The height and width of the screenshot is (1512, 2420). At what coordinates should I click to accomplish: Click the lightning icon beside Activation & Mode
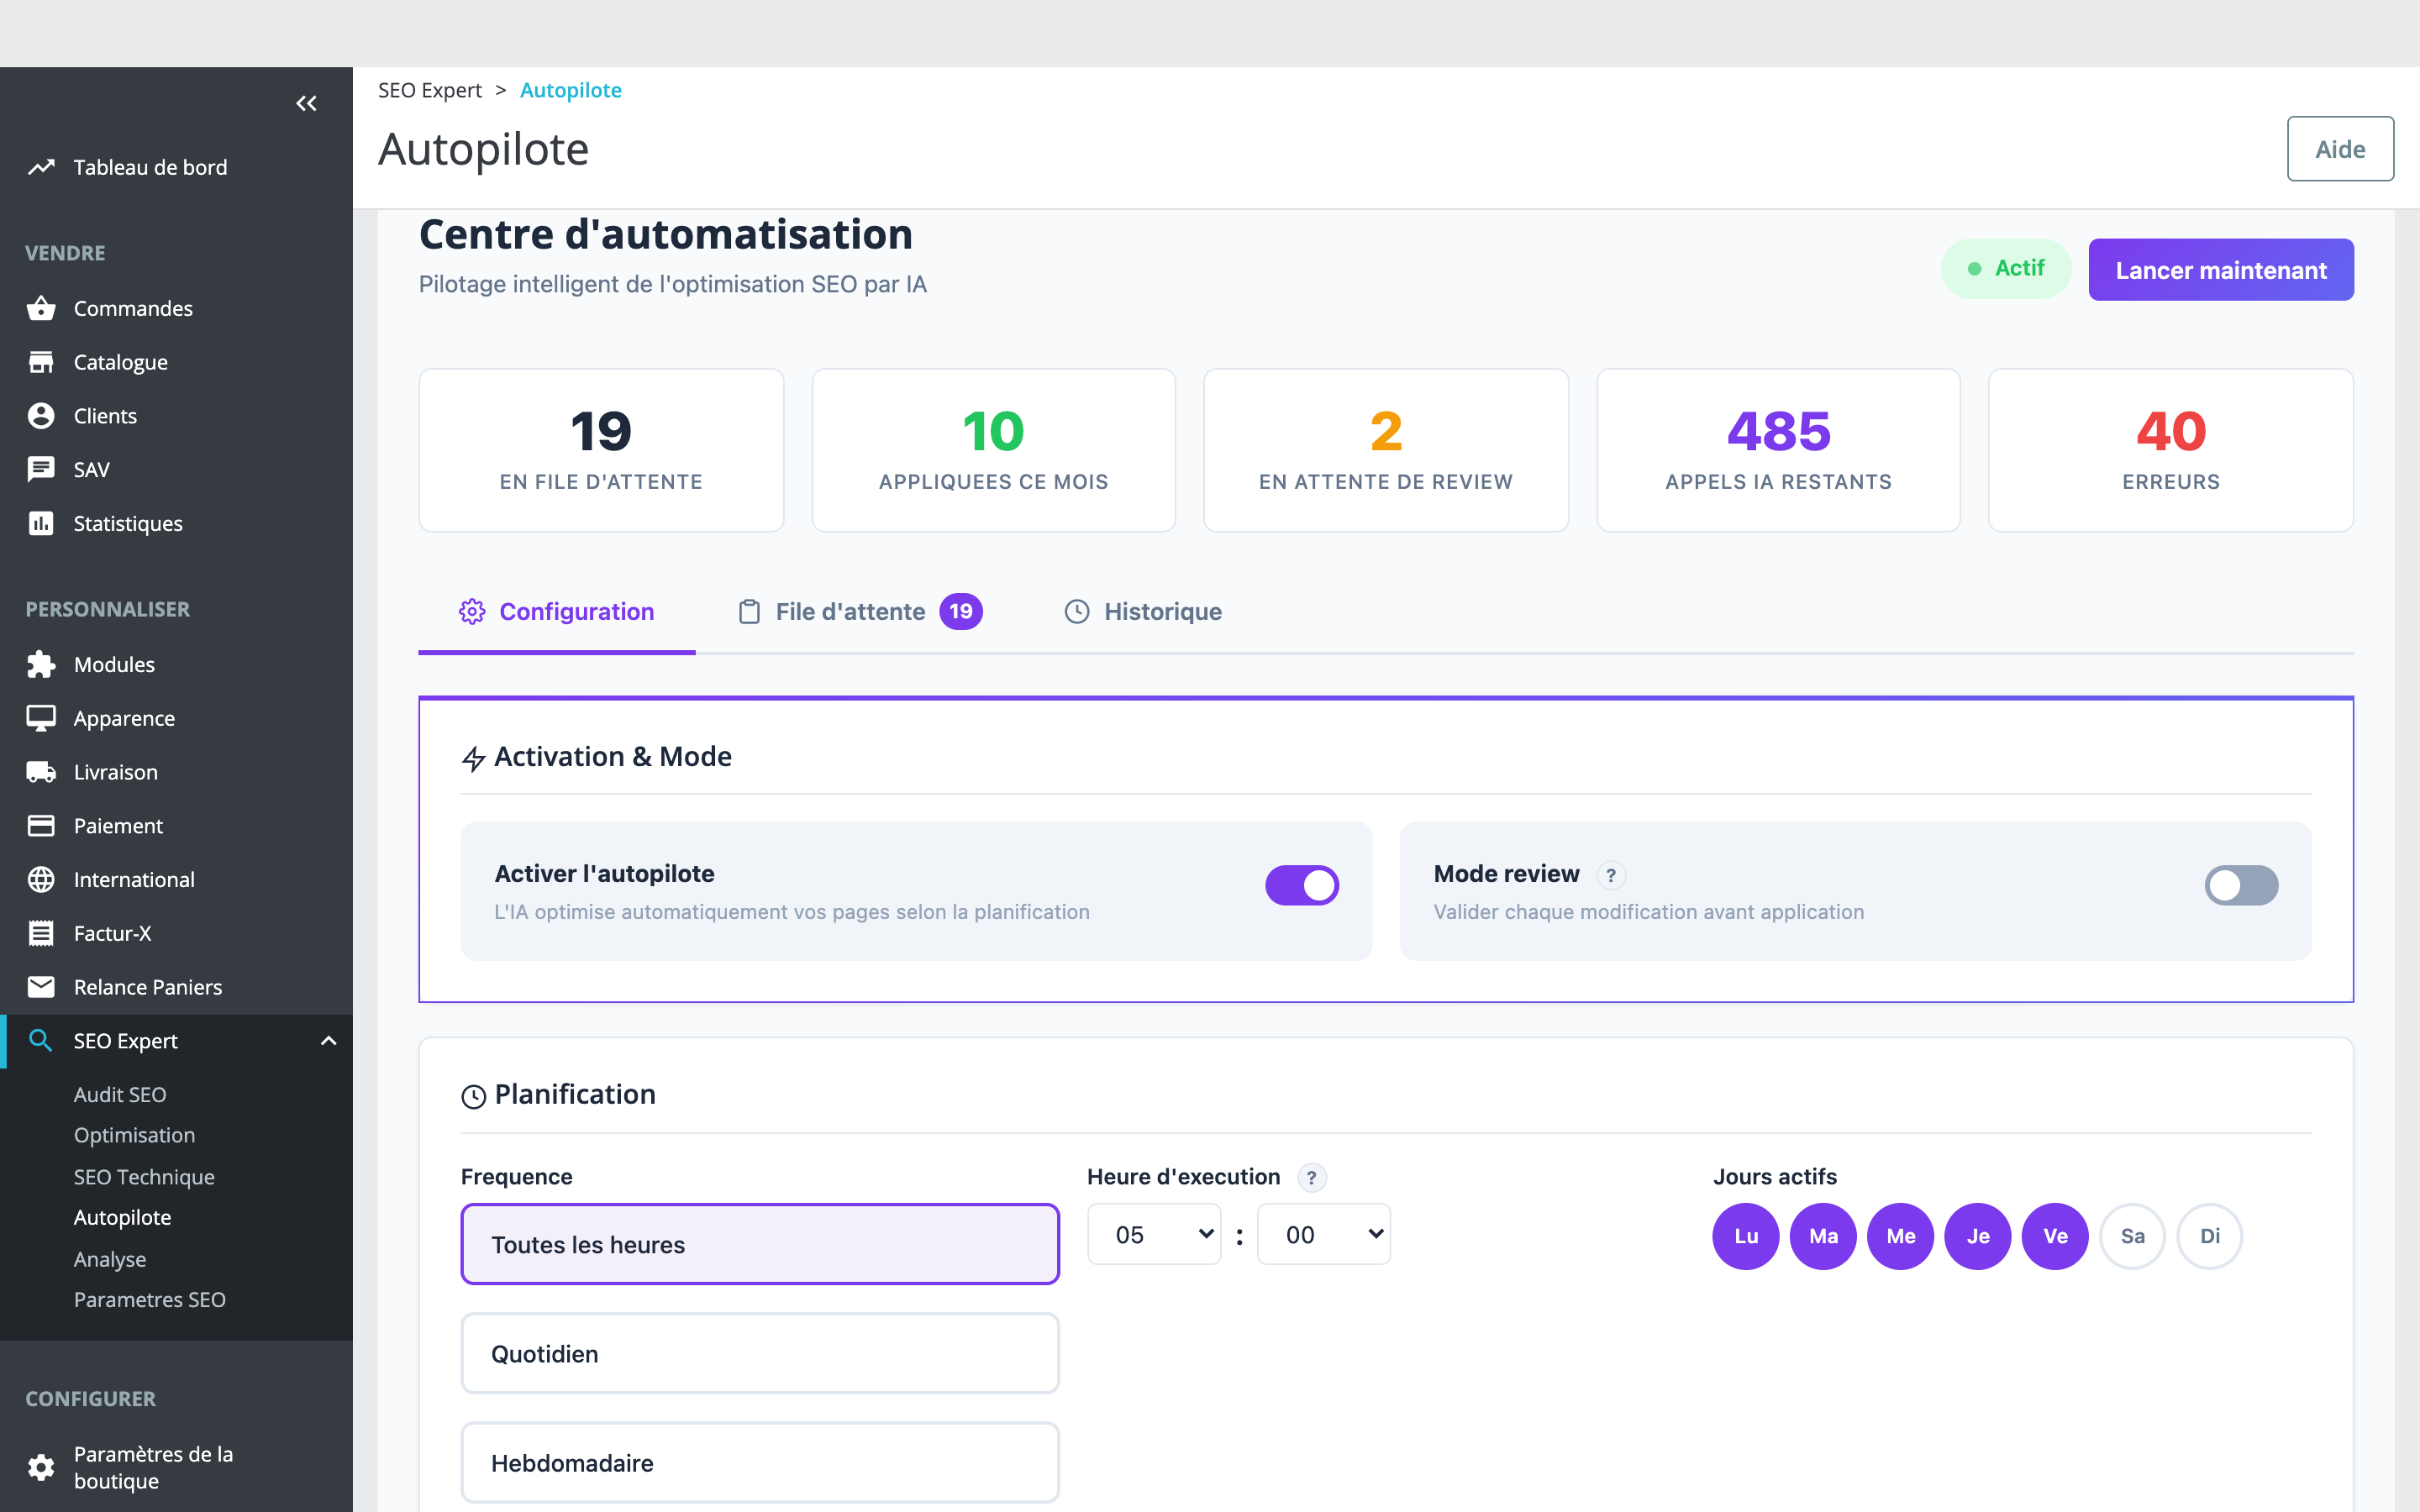click(474, 759)
